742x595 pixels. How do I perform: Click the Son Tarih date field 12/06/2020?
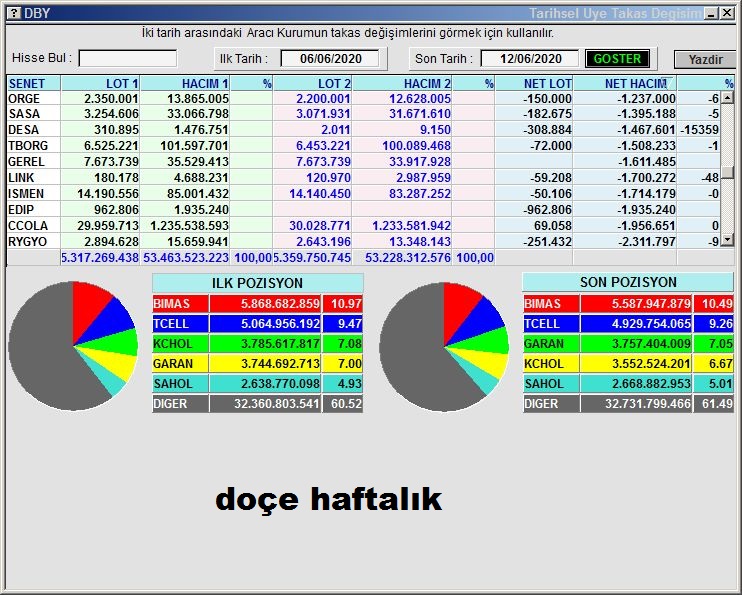point(530,59)
